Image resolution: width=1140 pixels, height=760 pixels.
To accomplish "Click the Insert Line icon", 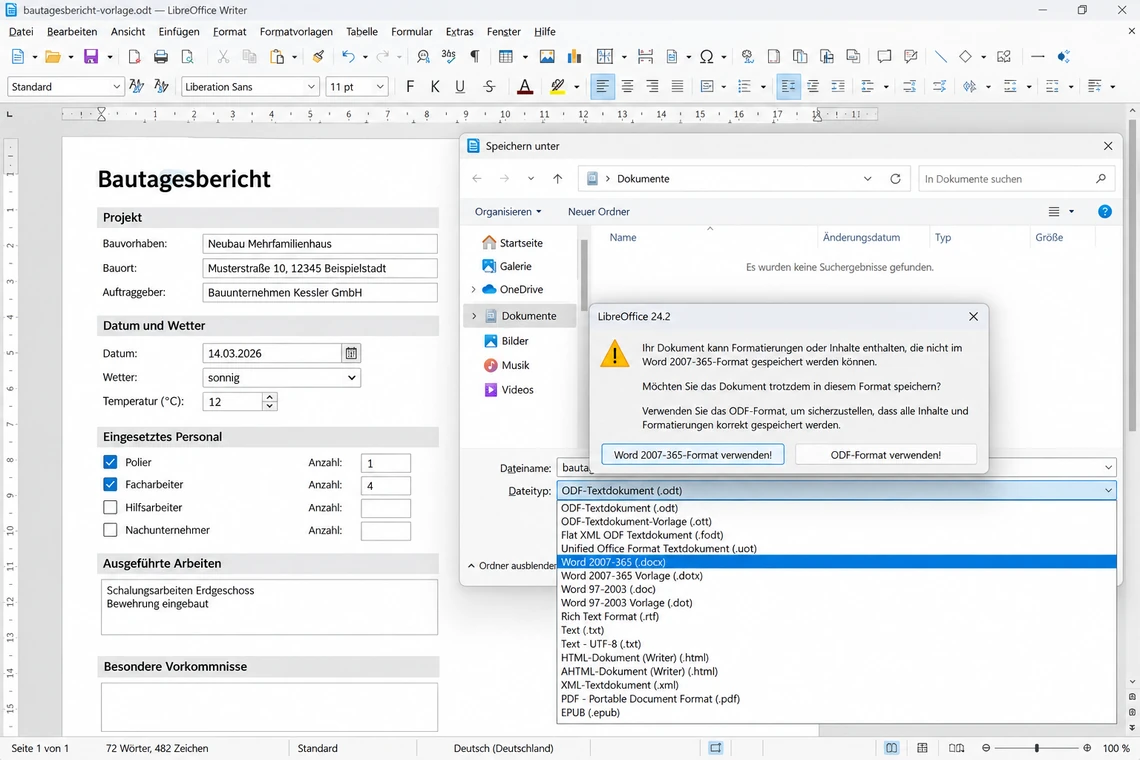I will pyautogui.click(x=941, y=57).
